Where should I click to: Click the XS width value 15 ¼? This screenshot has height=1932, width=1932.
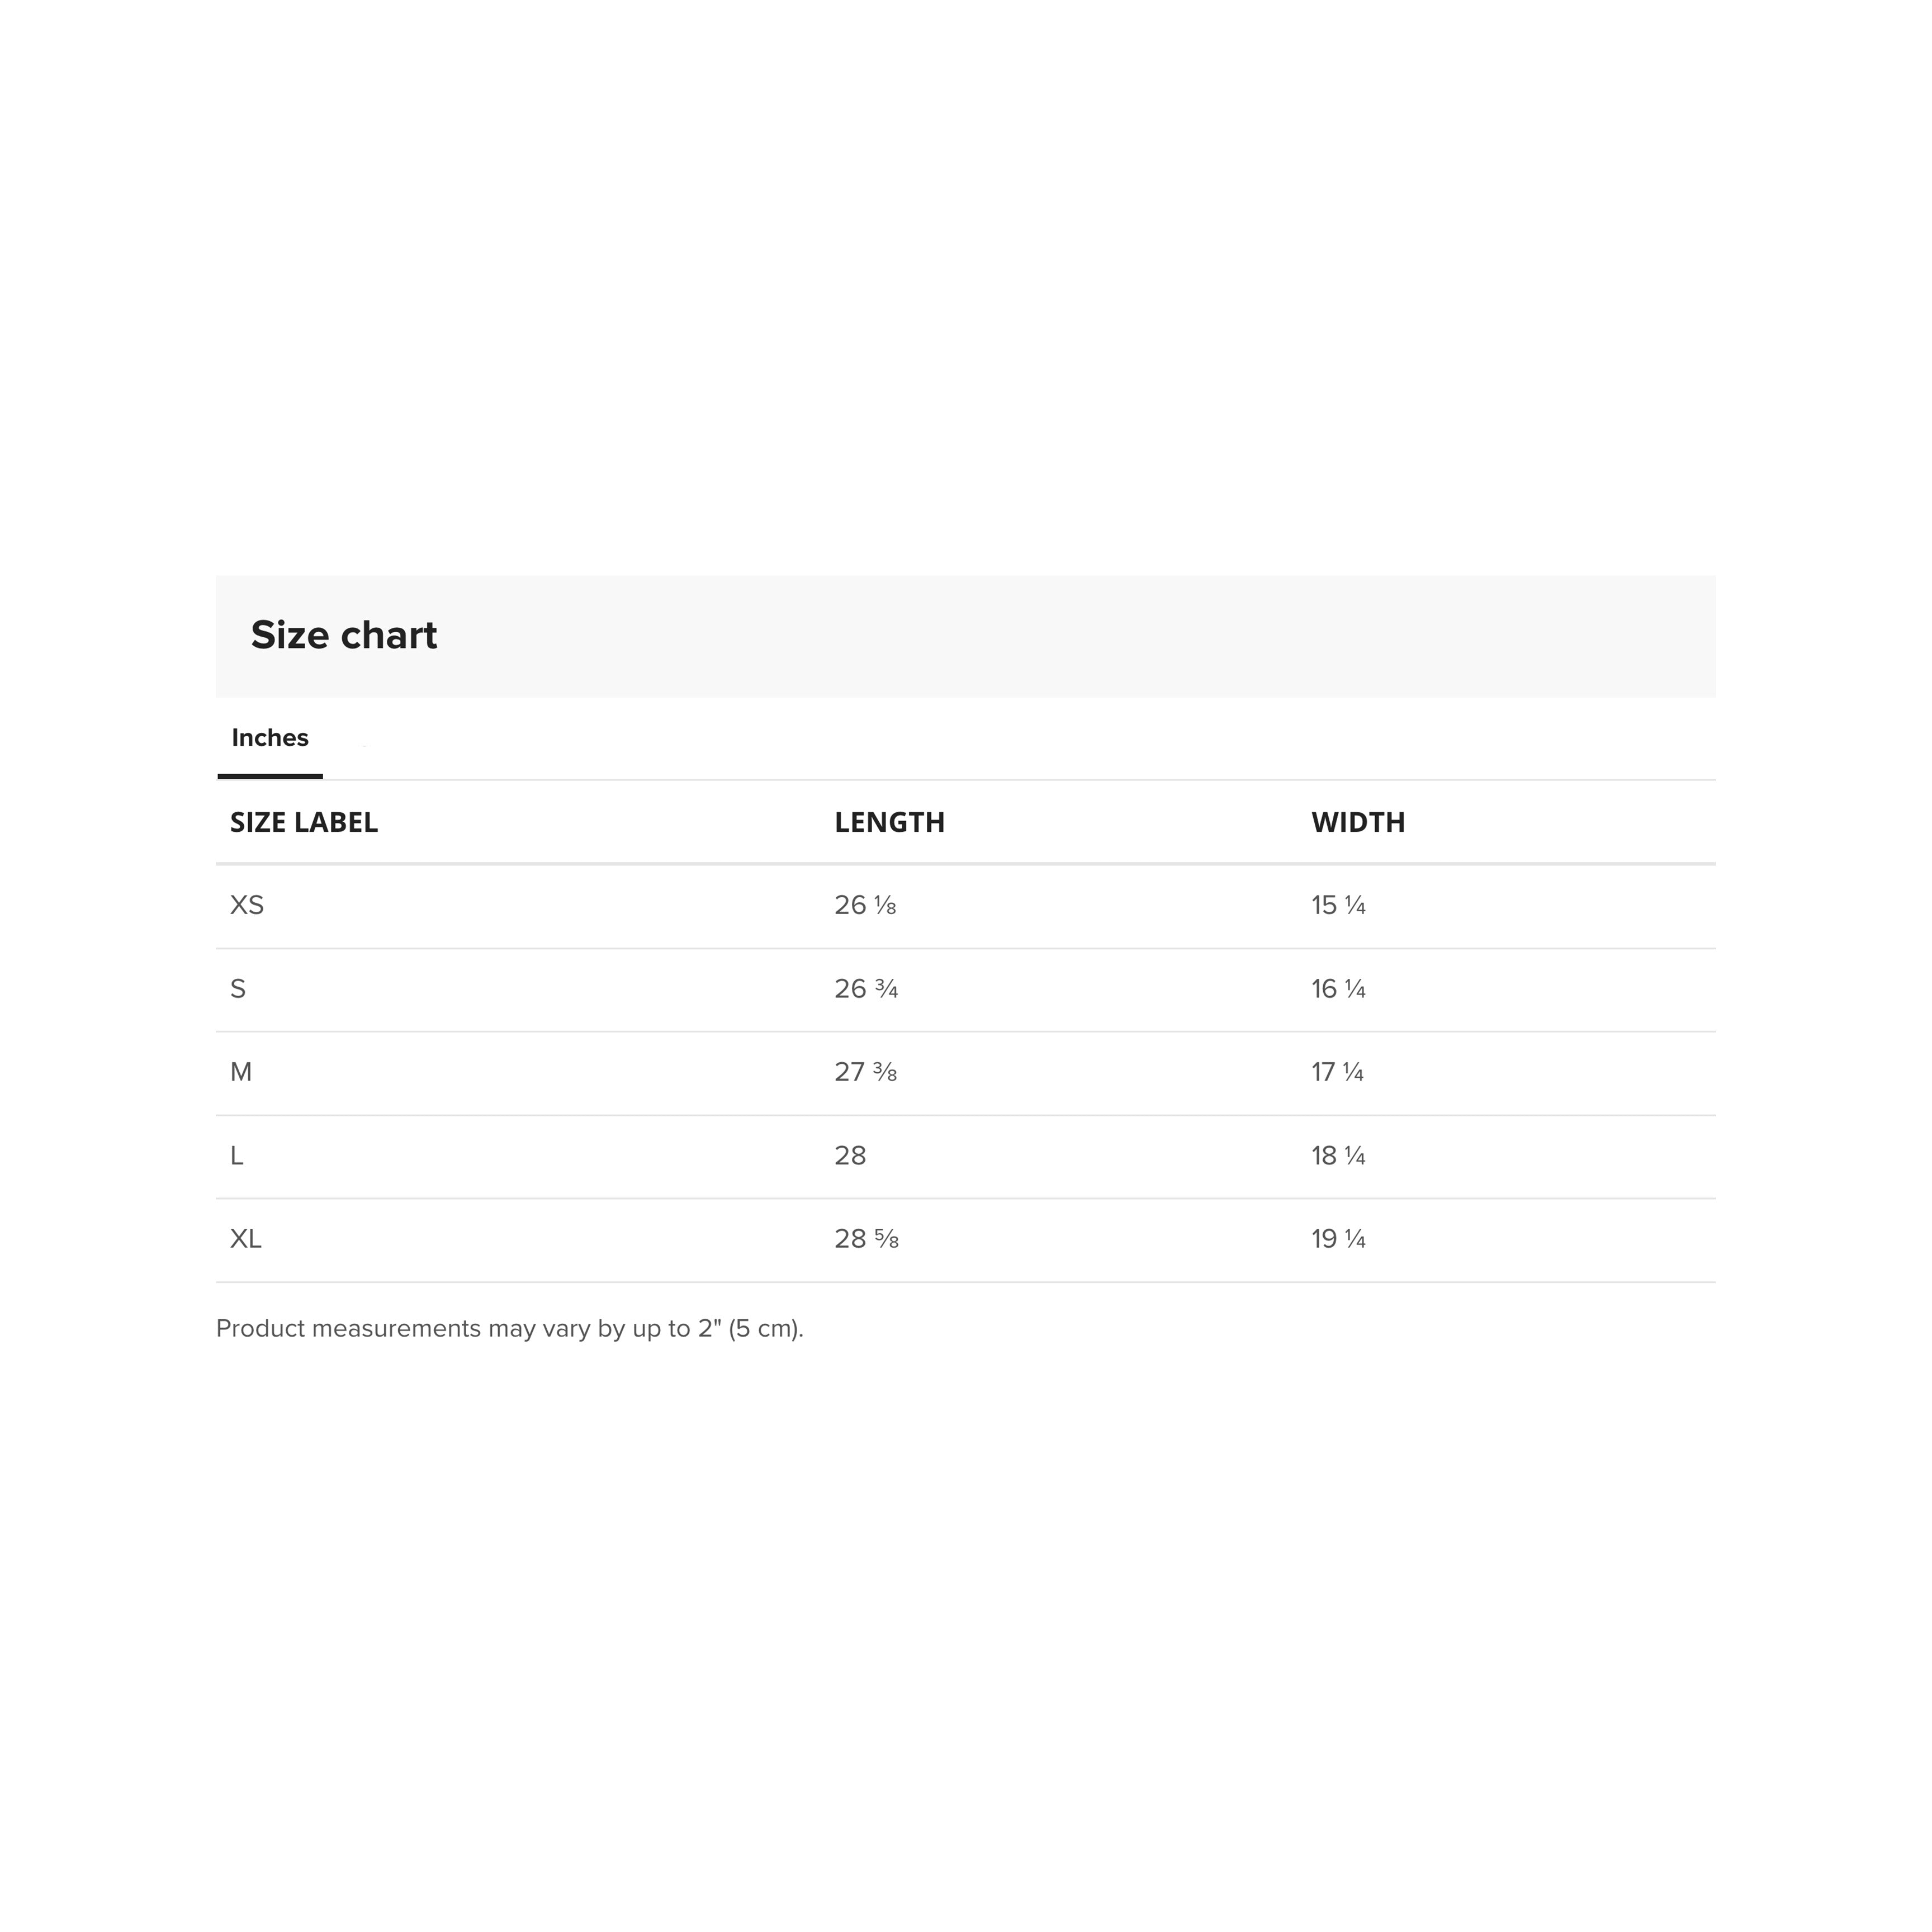point(1339,906)
